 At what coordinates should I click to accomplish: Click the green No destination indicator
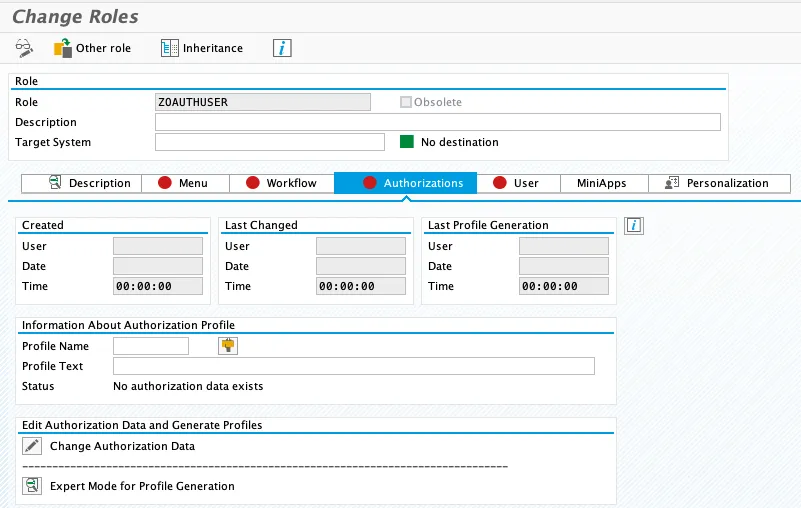coord(407,142)
